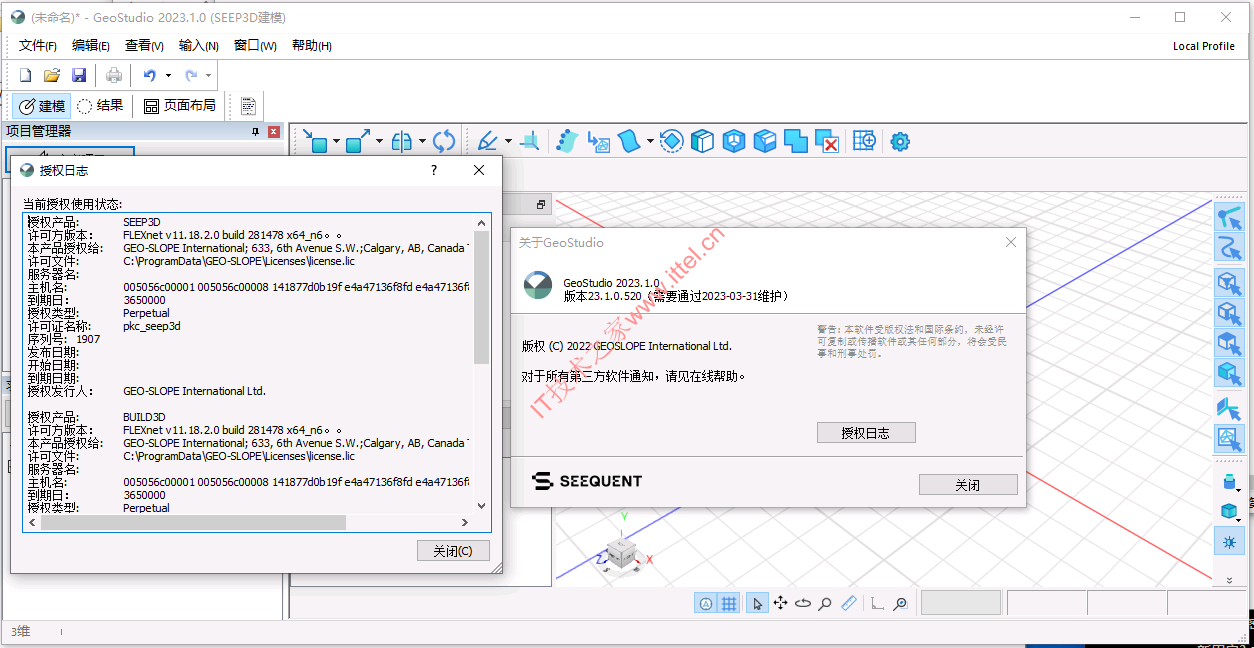
Task: Click the points-on-surface icon
Action: pos(567,141)
